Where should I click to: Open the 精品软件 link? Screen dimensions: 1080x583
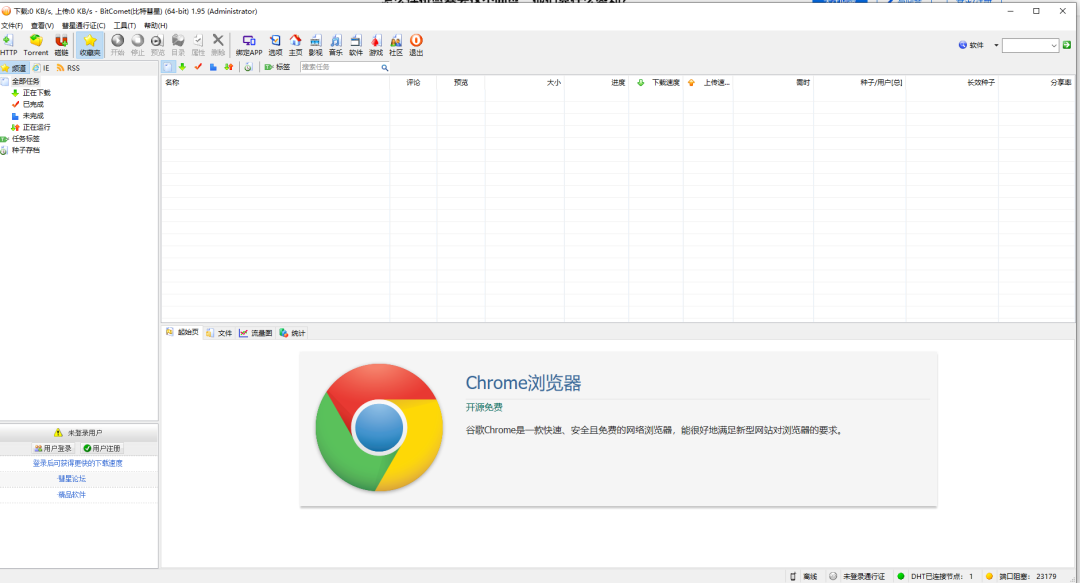tap(72, 494)
